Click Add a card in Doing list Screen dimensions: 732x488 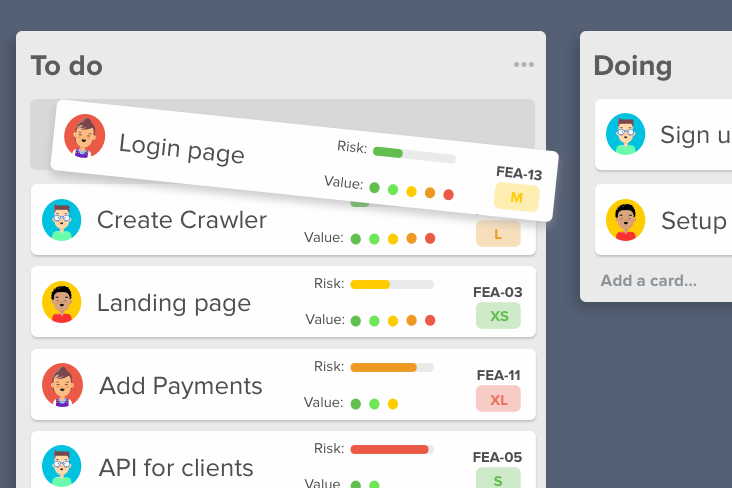(648, 281)
